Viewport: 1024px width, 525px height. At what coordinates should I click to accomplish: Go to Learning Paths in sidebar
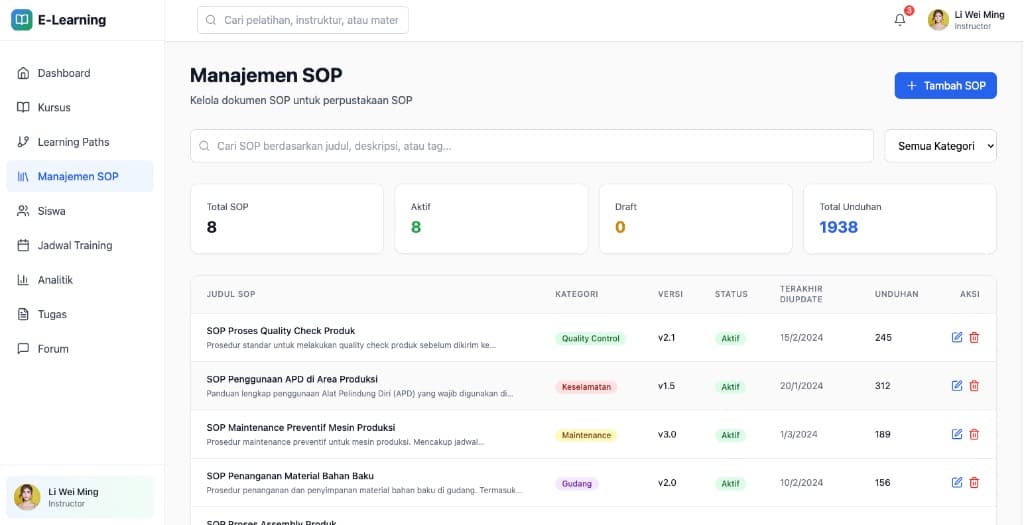coord(73,142)
